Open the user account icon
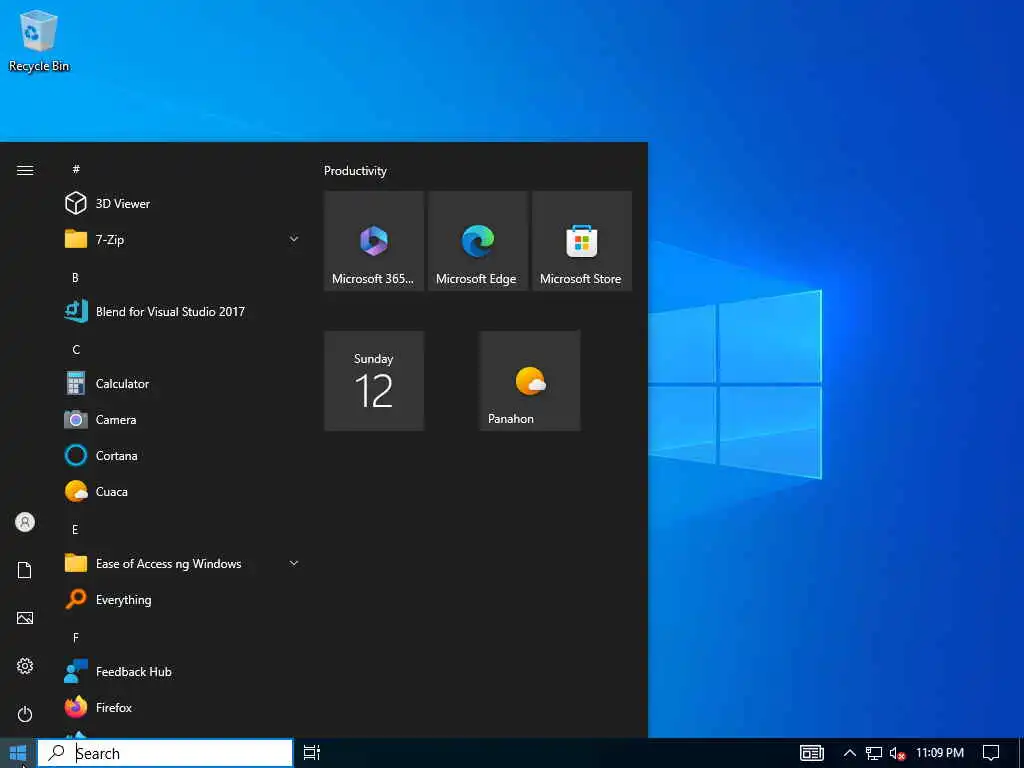The image size is (1024, 768). [25, 522]
